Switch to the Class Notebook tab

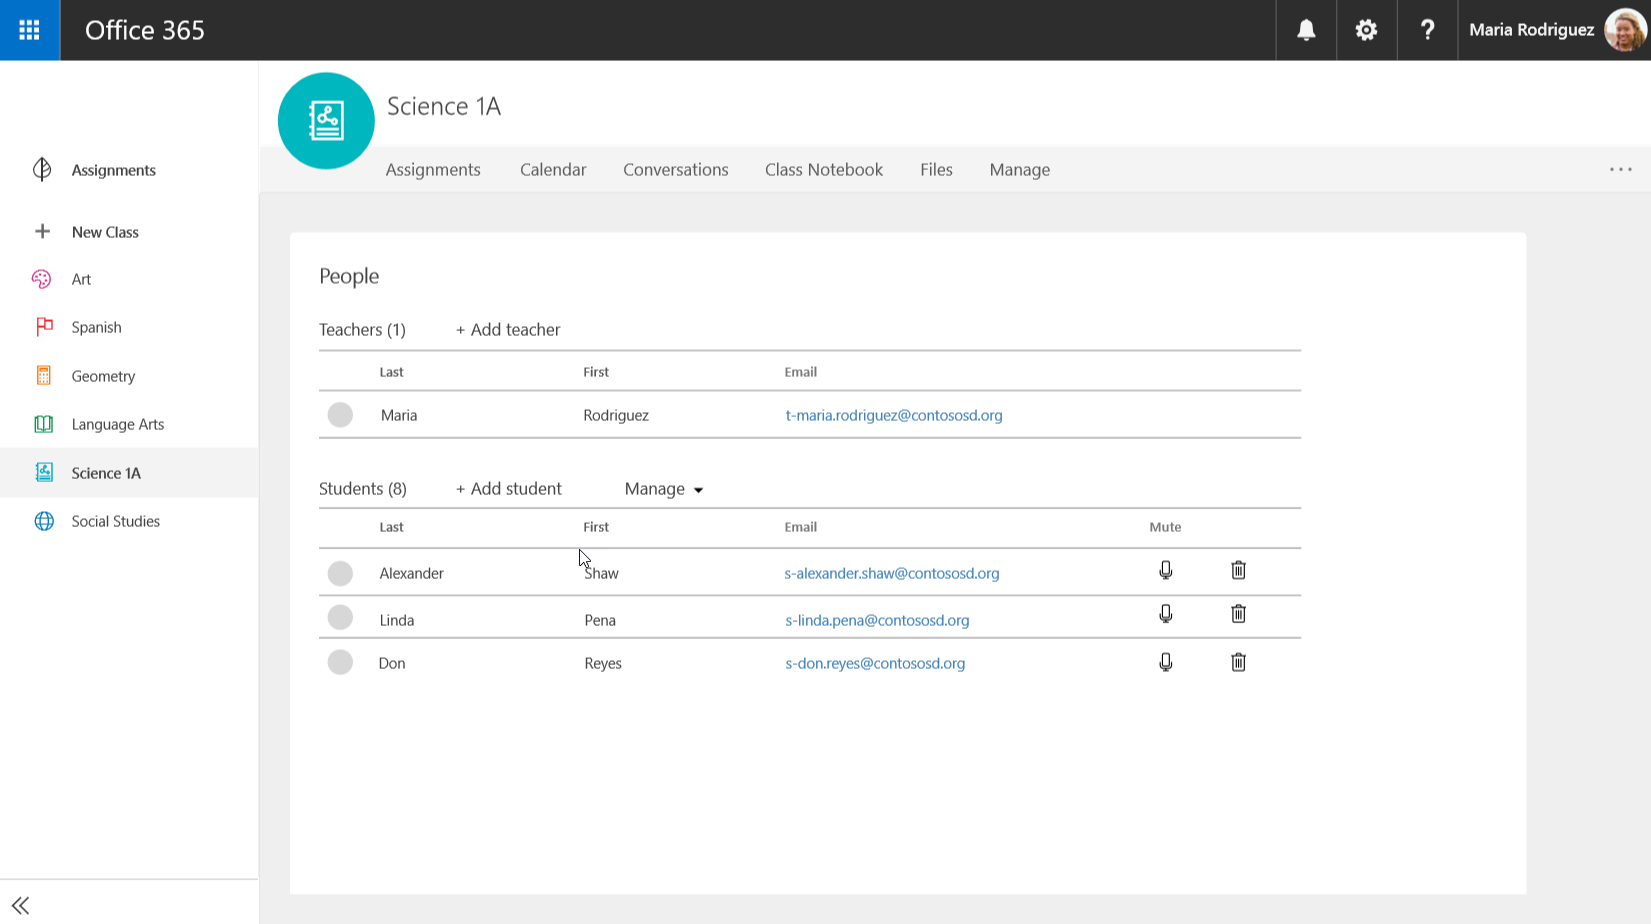pyautogui.click(x=823, y=170)
